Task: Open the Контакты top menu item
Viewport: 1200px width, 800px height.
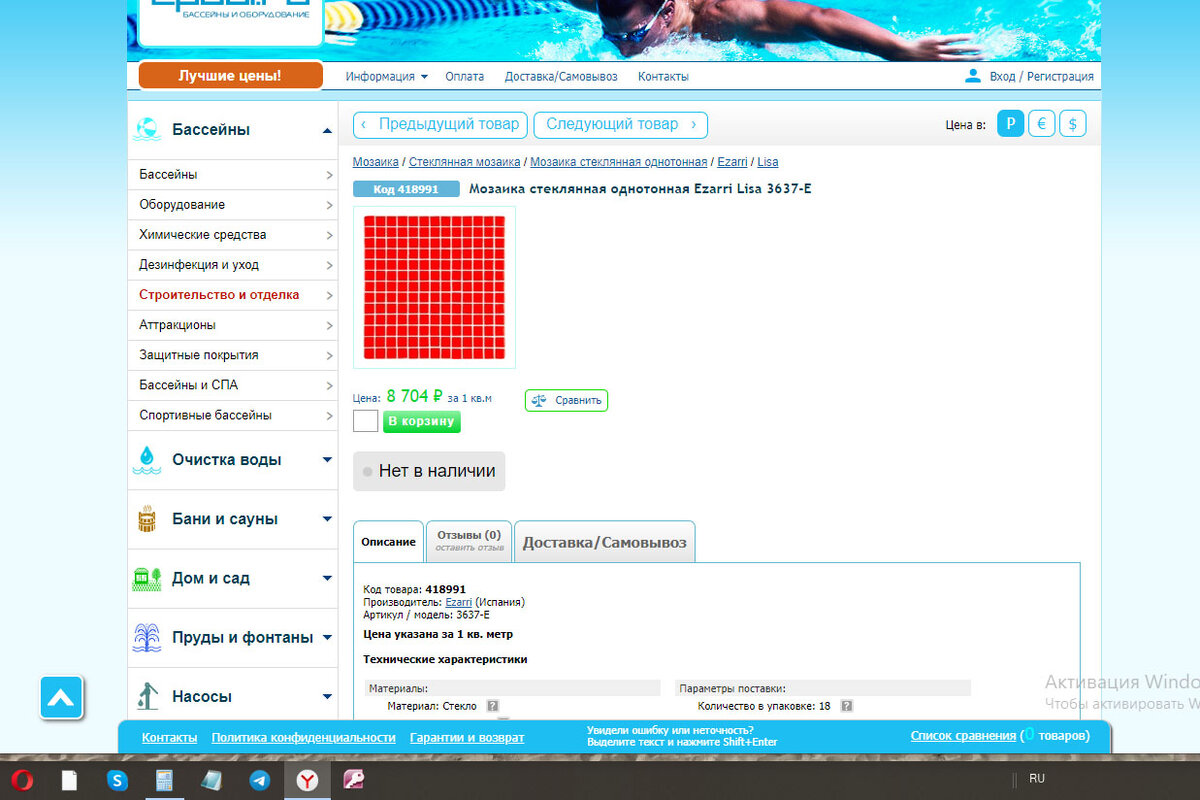Action: coord(663,77)
